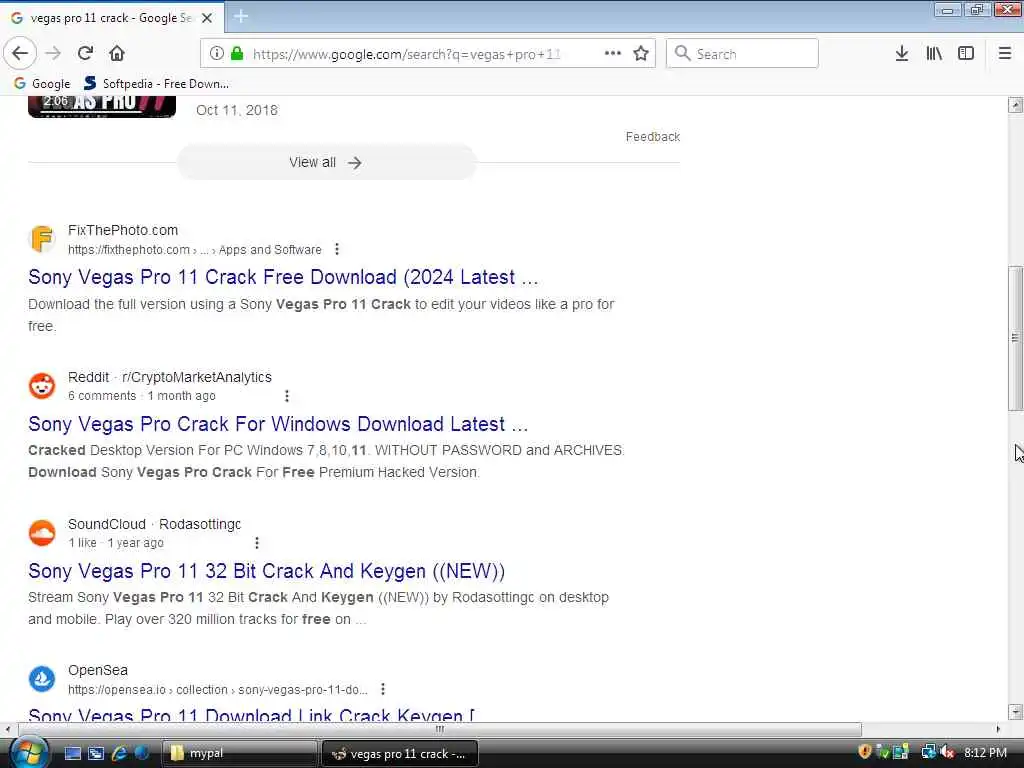
Task: Click the SoundCloud Rodasottingc source text
Action: pos(154,524)
